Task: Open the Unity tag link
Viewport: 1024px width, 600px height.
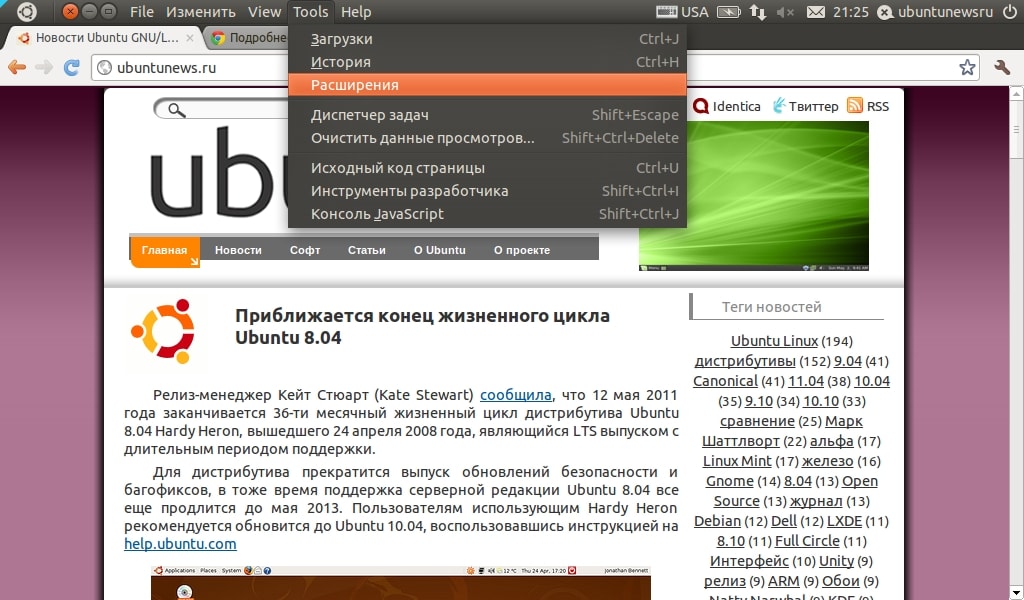Action: coord(836,561)
